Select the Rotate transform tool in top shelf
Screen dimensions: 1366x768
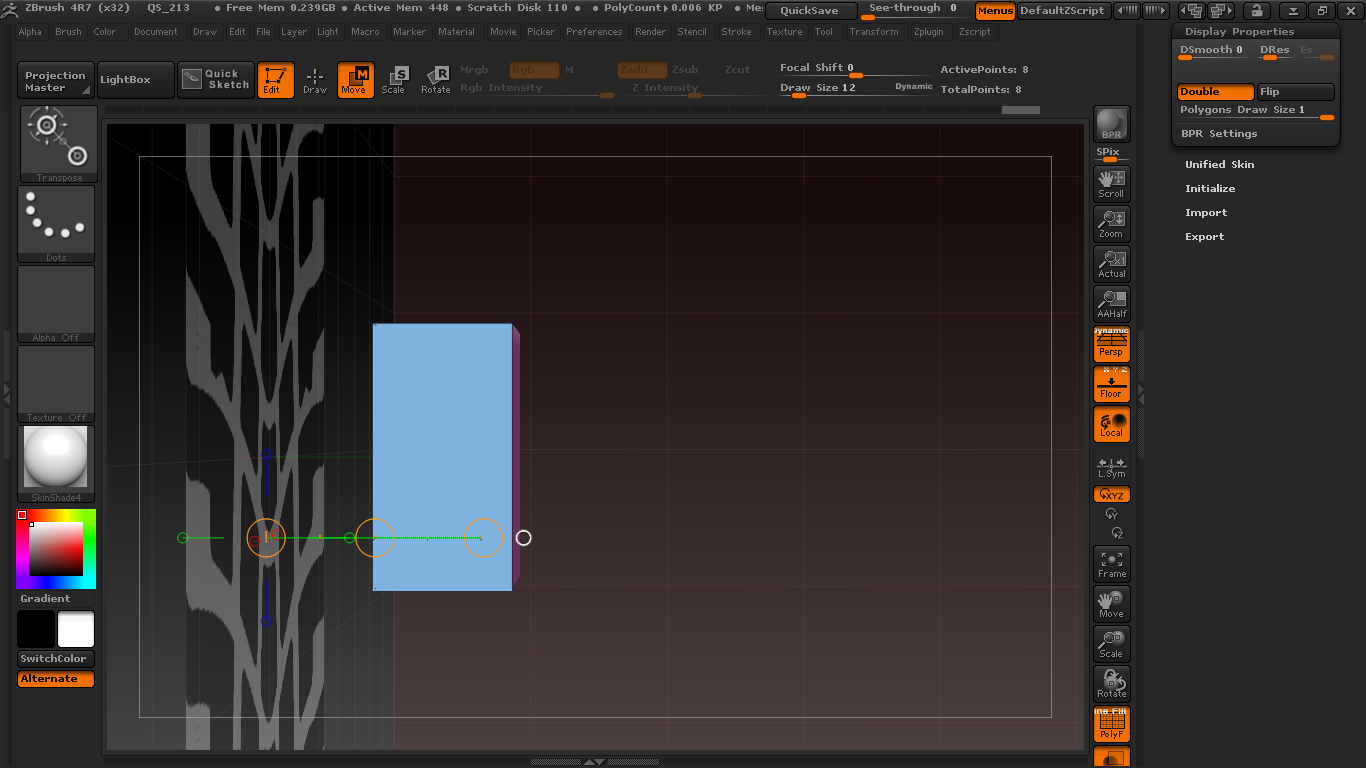pos(435,80)
